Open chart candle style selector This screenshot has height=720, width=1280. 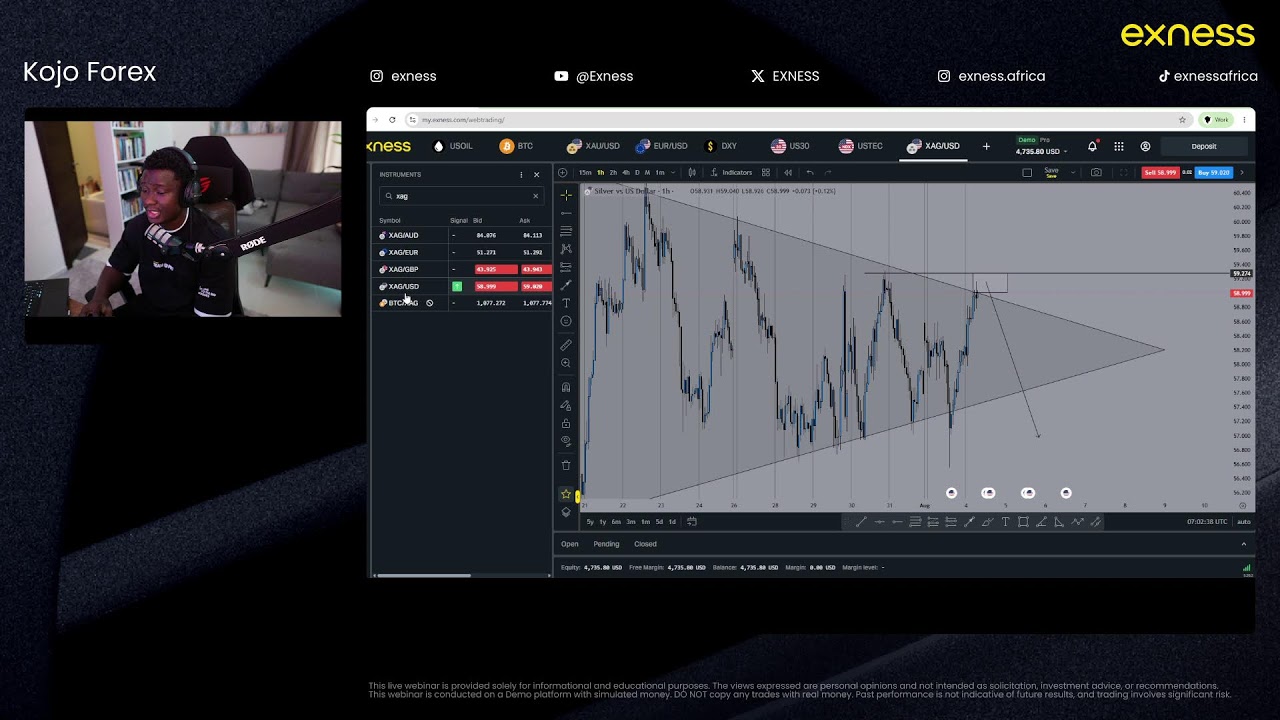pos(691,172)
